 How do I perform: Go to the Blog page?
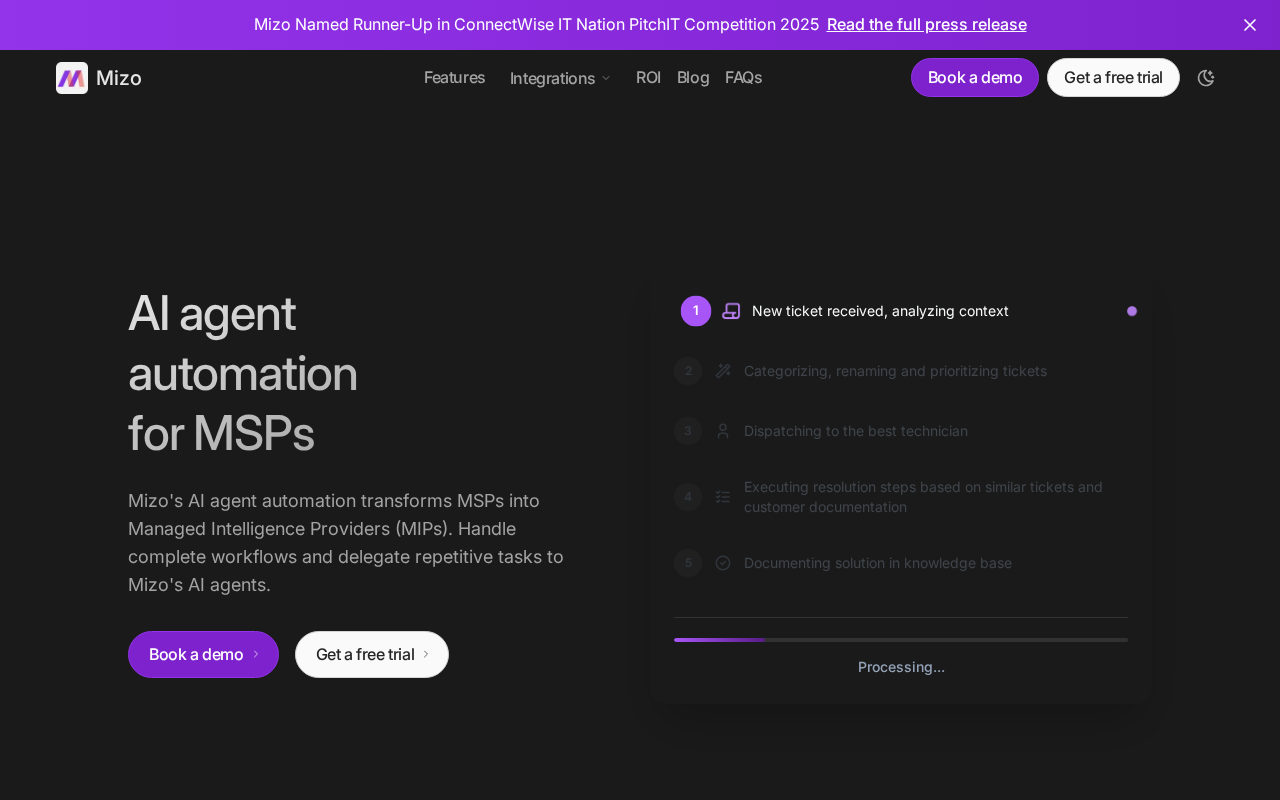point(693,77)
